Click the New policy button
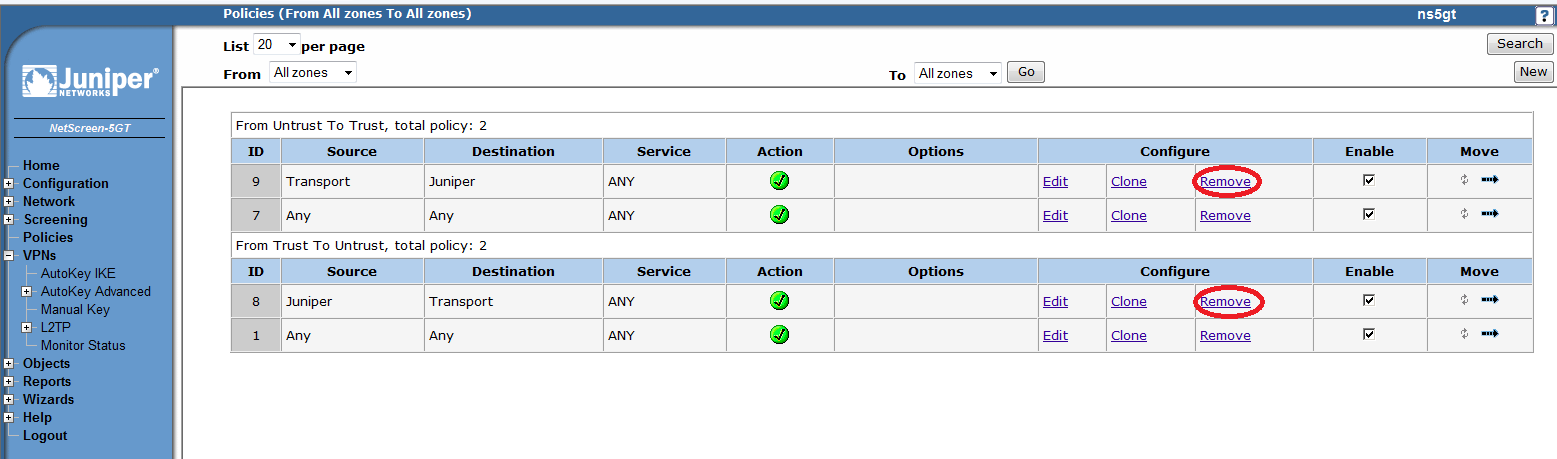Image resolution: width=1557 pixels, height=459 pixels. coord(1533,72)
